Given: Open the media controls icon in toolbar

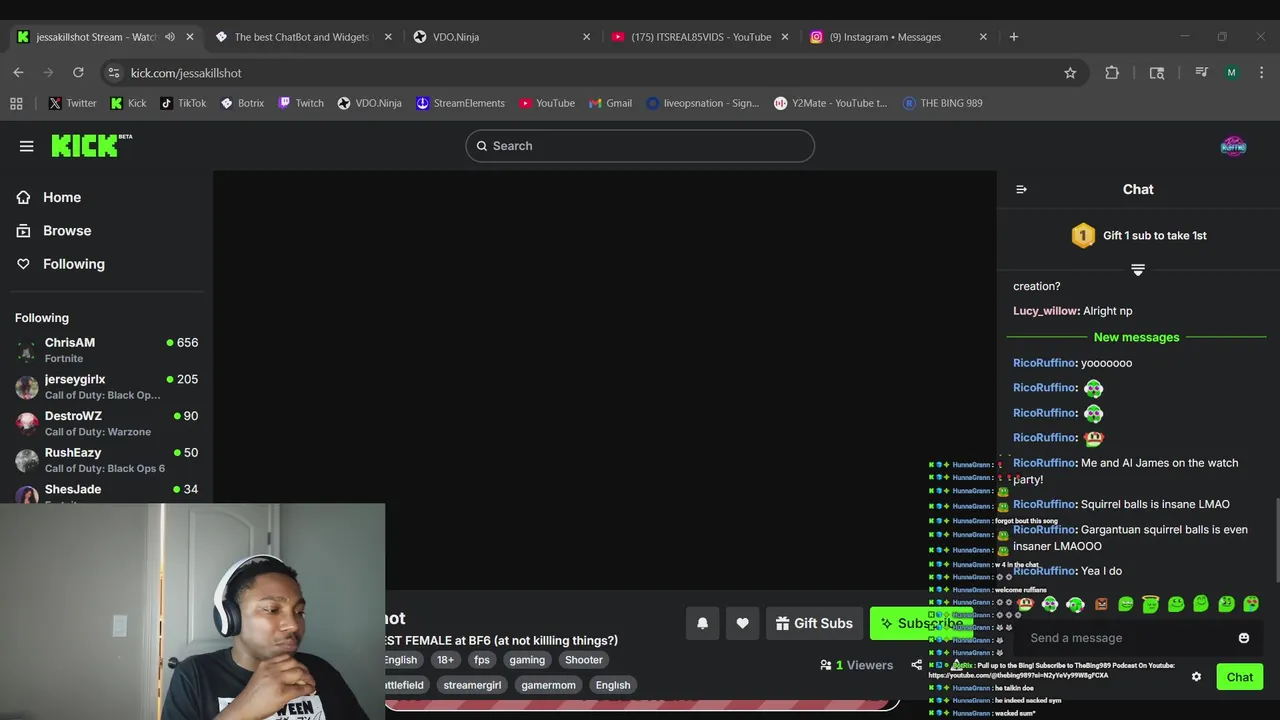Looking at the screenshot, I should 1202,73.
